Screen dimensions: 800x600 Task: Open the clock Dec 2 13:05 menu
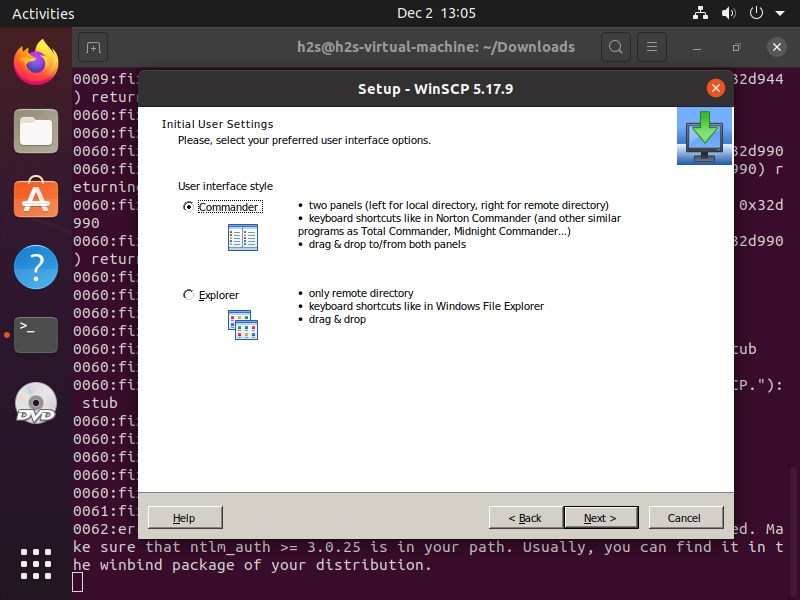tap(436, 13)
